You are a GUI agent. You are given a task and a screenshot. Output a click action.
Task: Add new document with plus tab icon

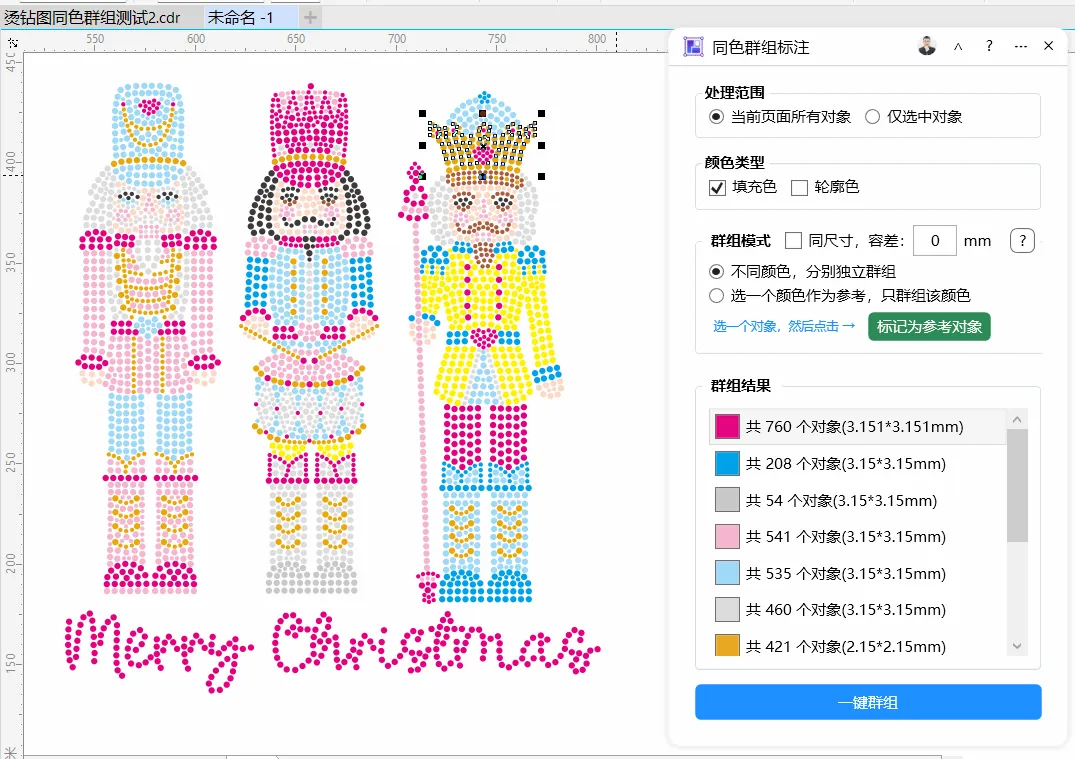point(310,17)
